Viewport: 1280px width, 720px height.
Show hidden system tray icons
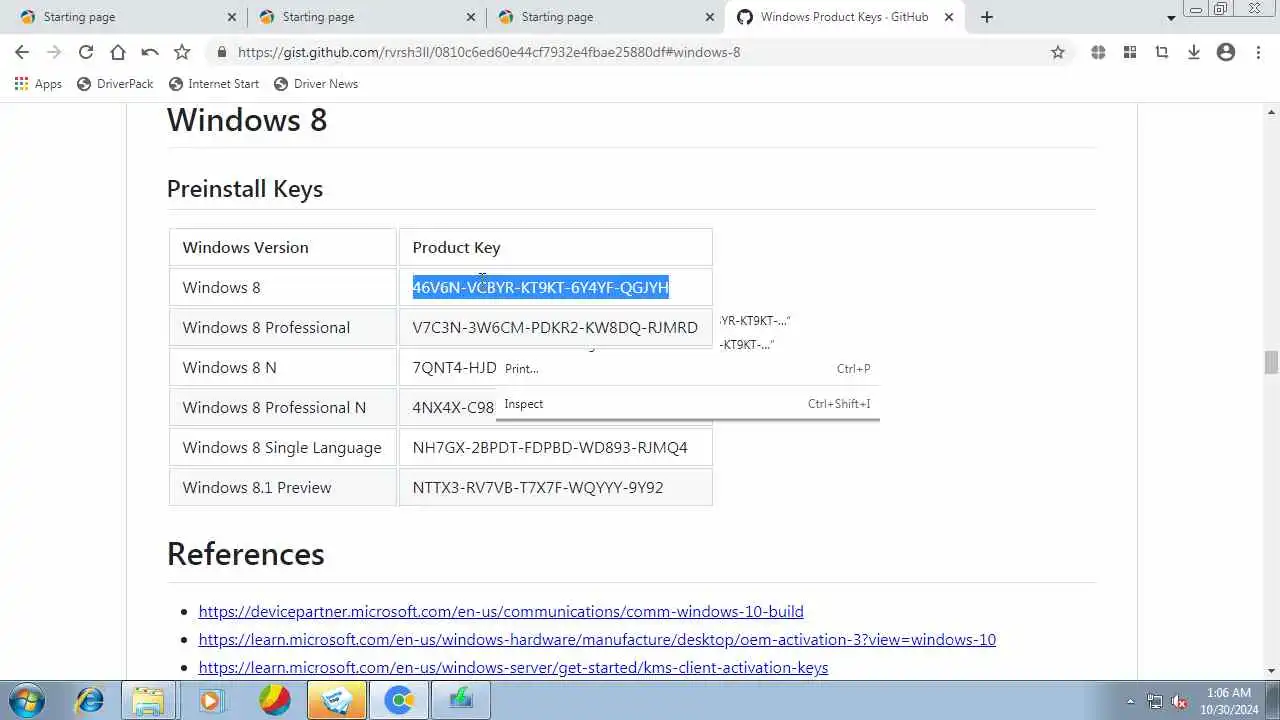tap(1131, 701)
